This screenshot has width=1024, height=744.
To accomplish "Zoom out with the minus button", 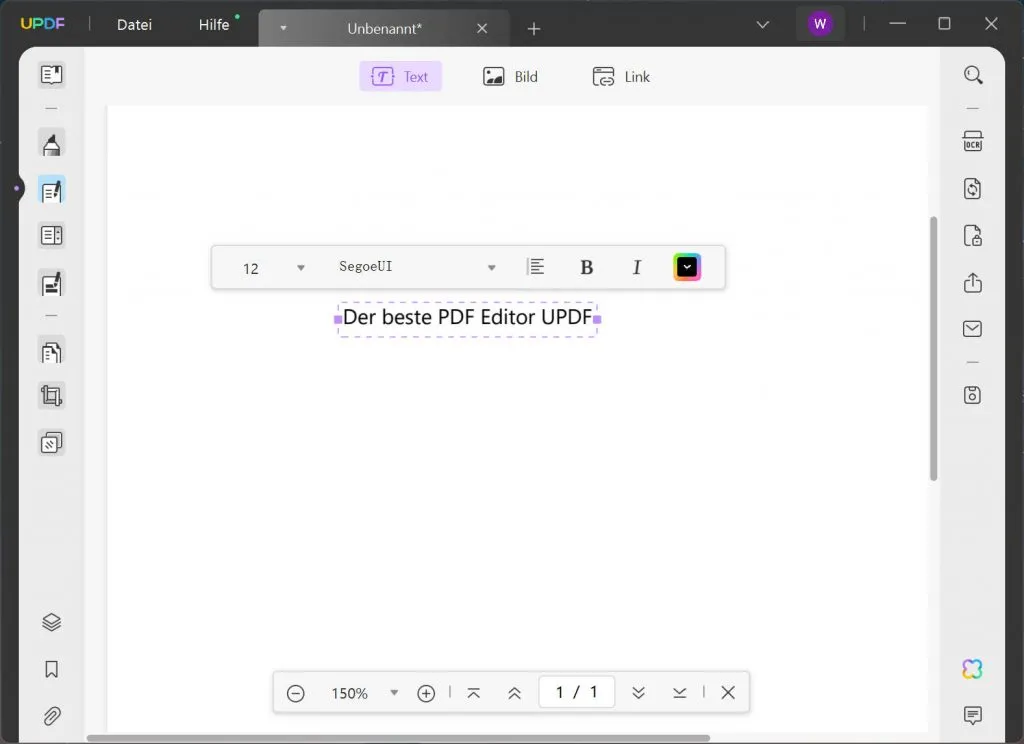I will coord(296,693).
